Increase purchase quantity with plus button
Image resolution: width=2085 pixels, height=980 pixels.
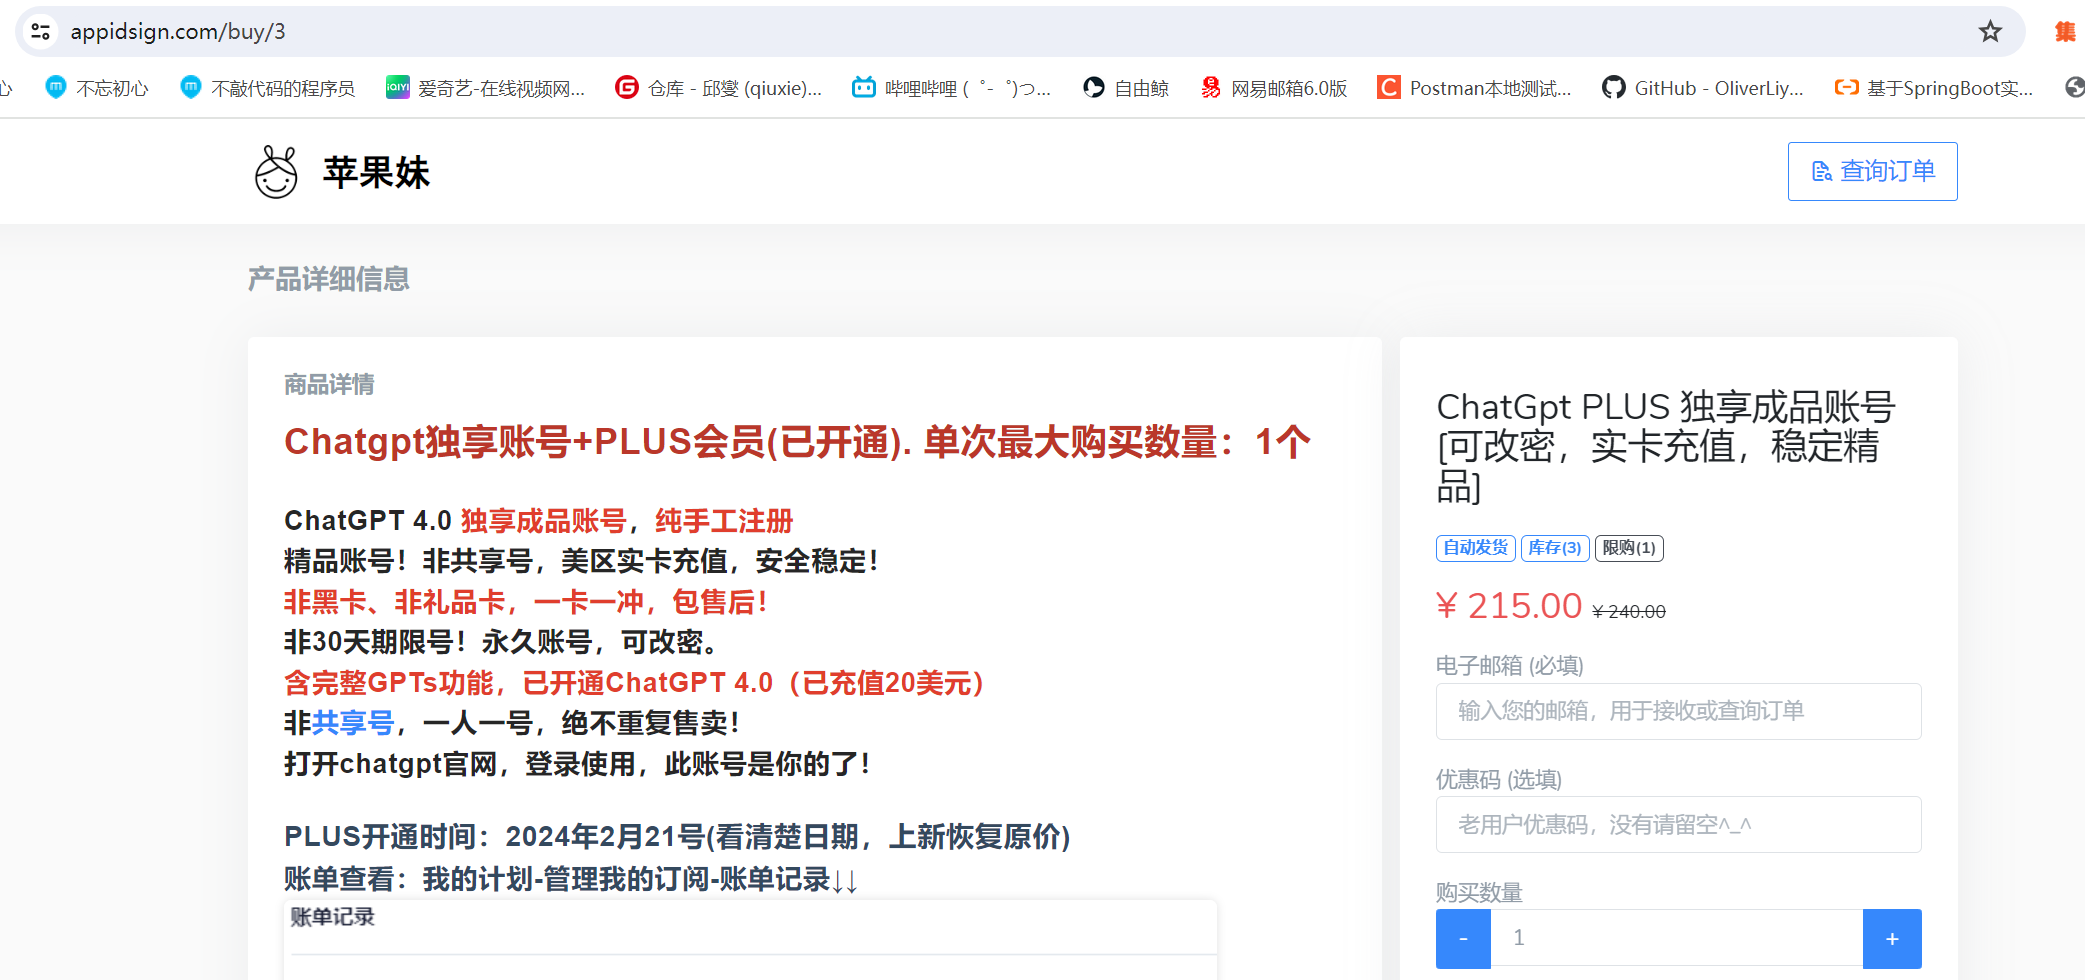1891,938
